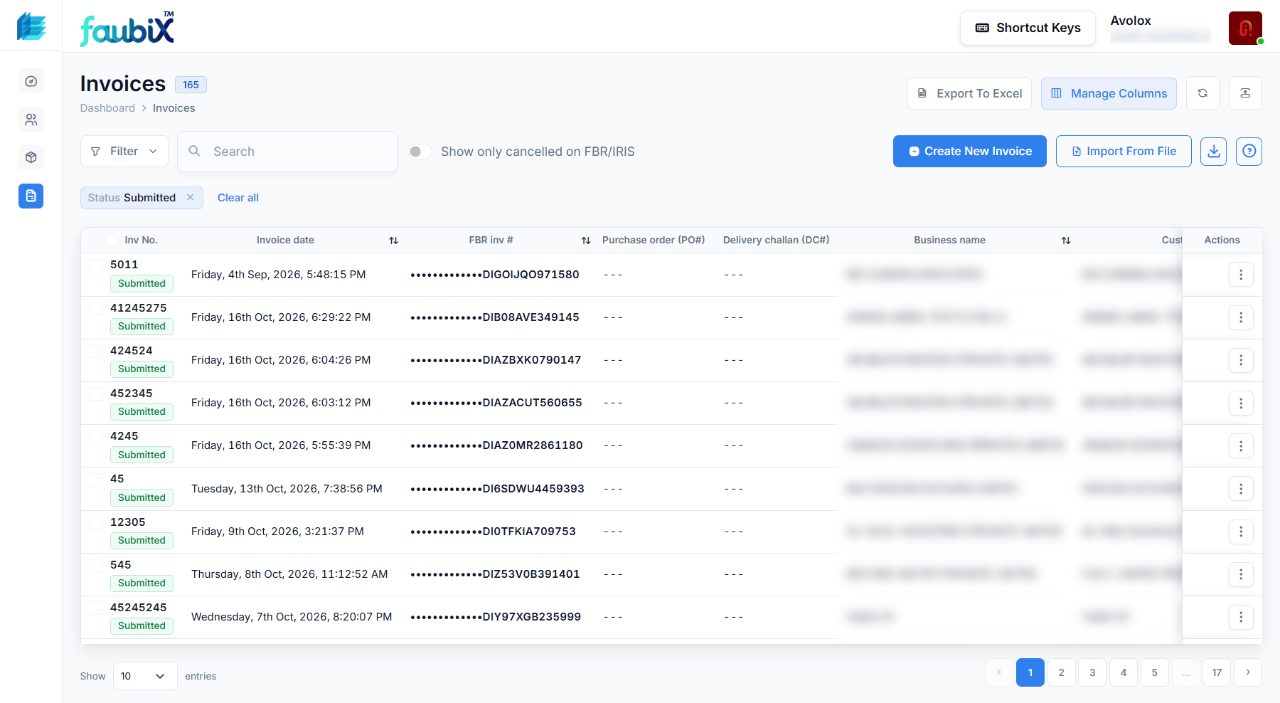Open the user avatar at top right

click(x=1246, y=28)
